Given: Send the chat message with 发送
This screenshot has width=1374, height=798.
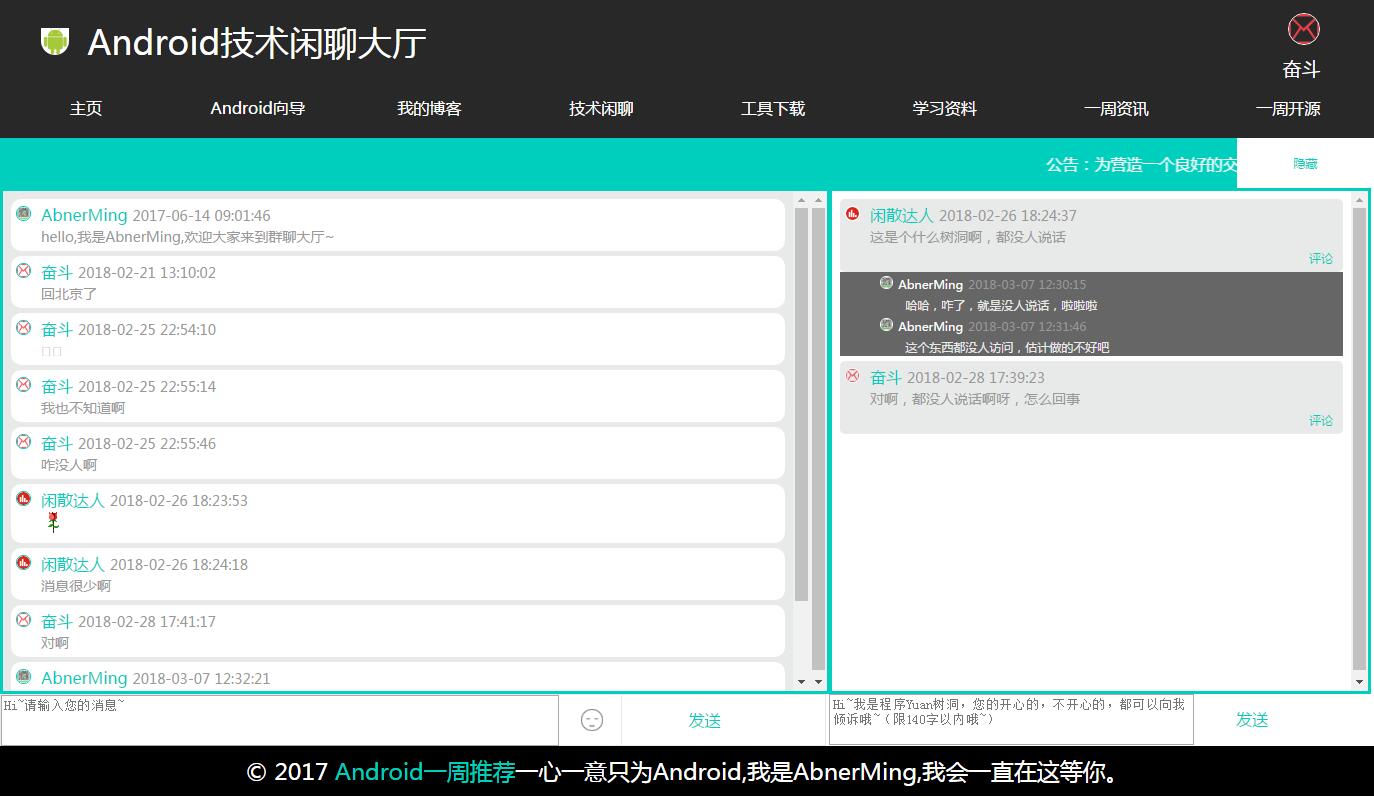Looking at the screenshot, I should click(x=704, y=720).
